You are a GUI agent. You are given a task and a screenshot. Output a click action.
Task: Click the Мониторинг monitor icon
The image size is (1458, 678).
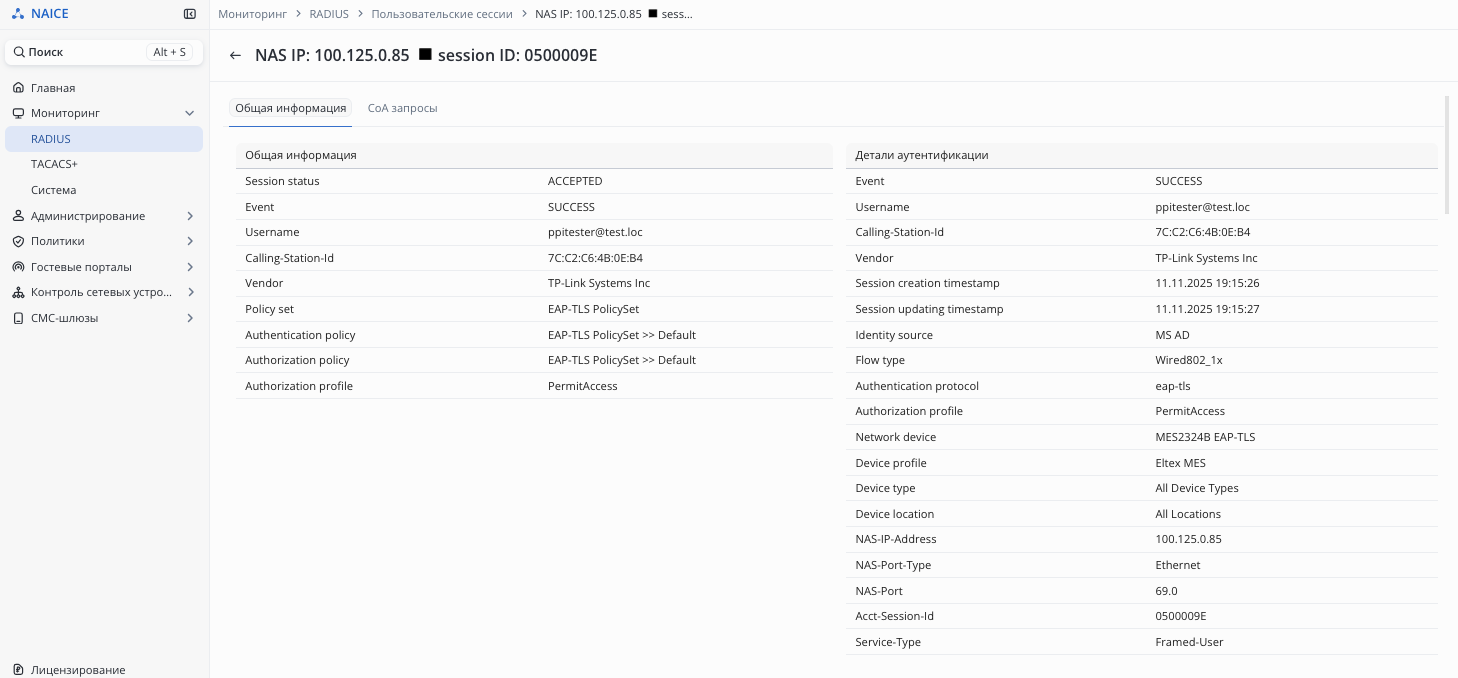[18, 113]
